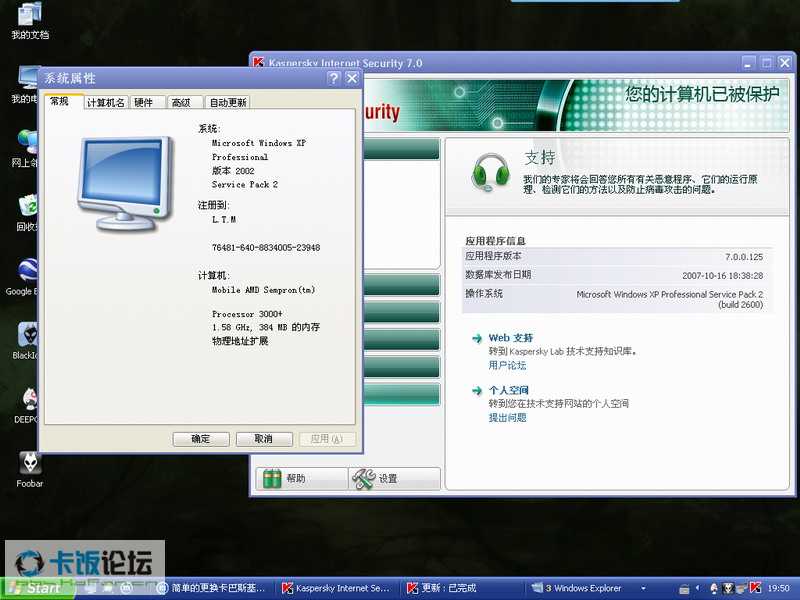Image resolution: width=800 pixels, height=600 pixels.
Task: Click the taskbar clock showing 19:50
Action: coord(779,588)
